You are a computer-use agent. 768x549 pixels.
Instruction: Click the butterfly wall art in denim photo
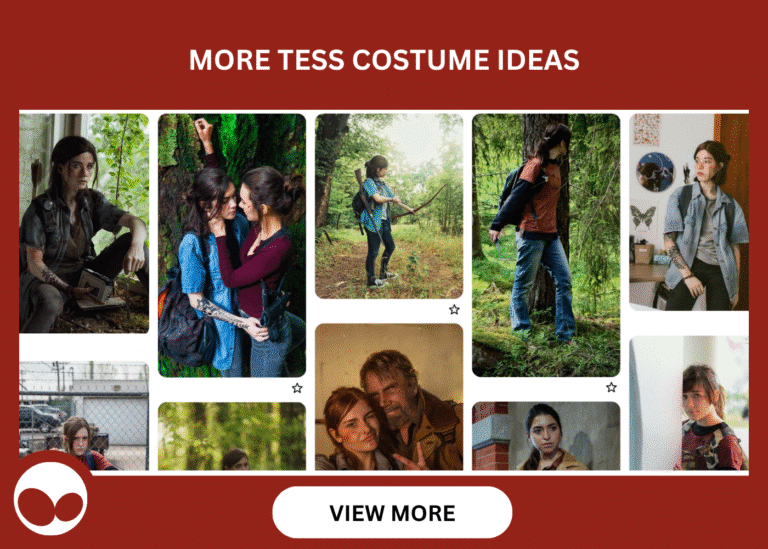point(642,217)
